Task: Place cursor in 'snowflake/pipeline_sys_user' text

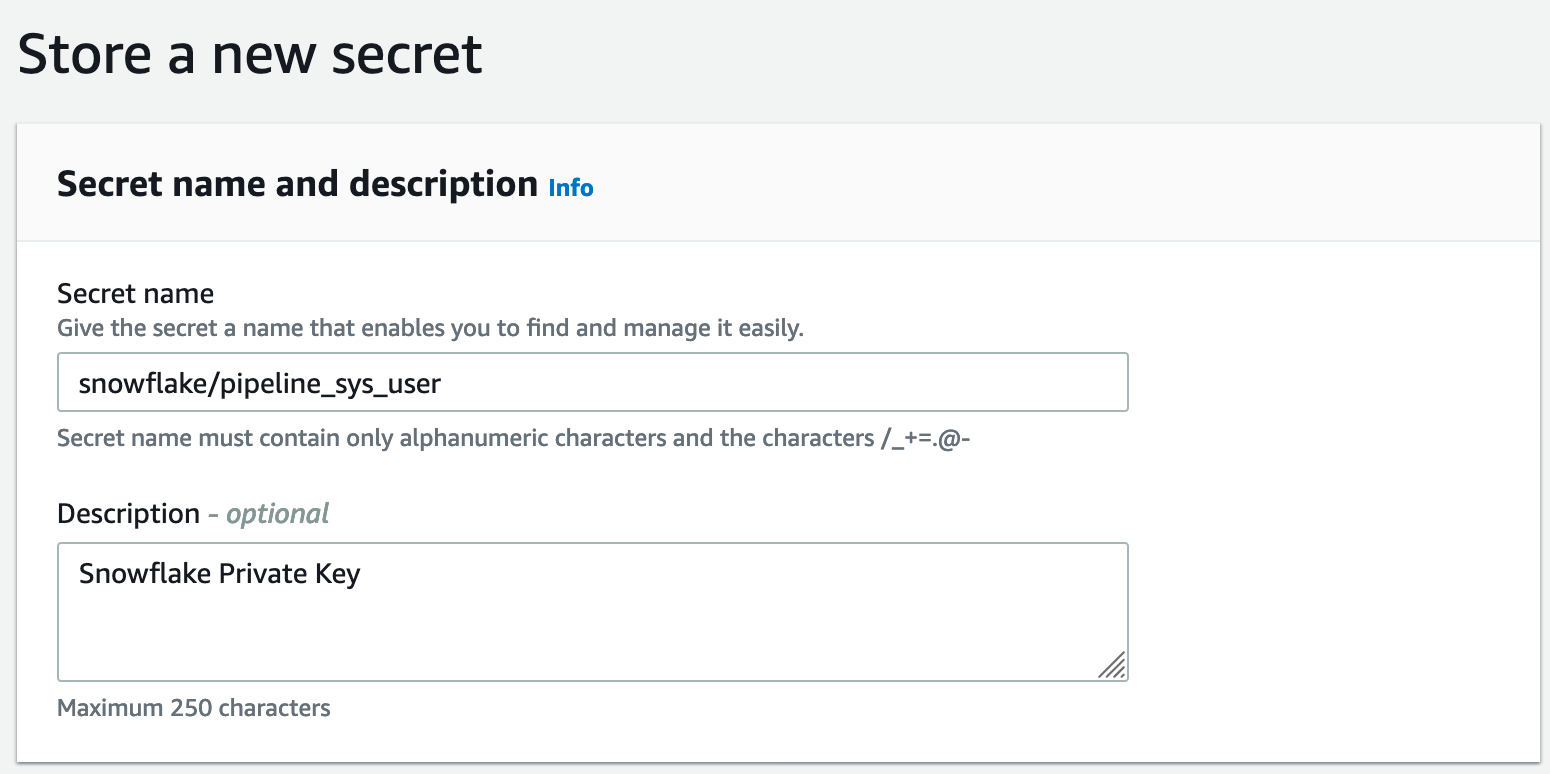Action: 260,383
